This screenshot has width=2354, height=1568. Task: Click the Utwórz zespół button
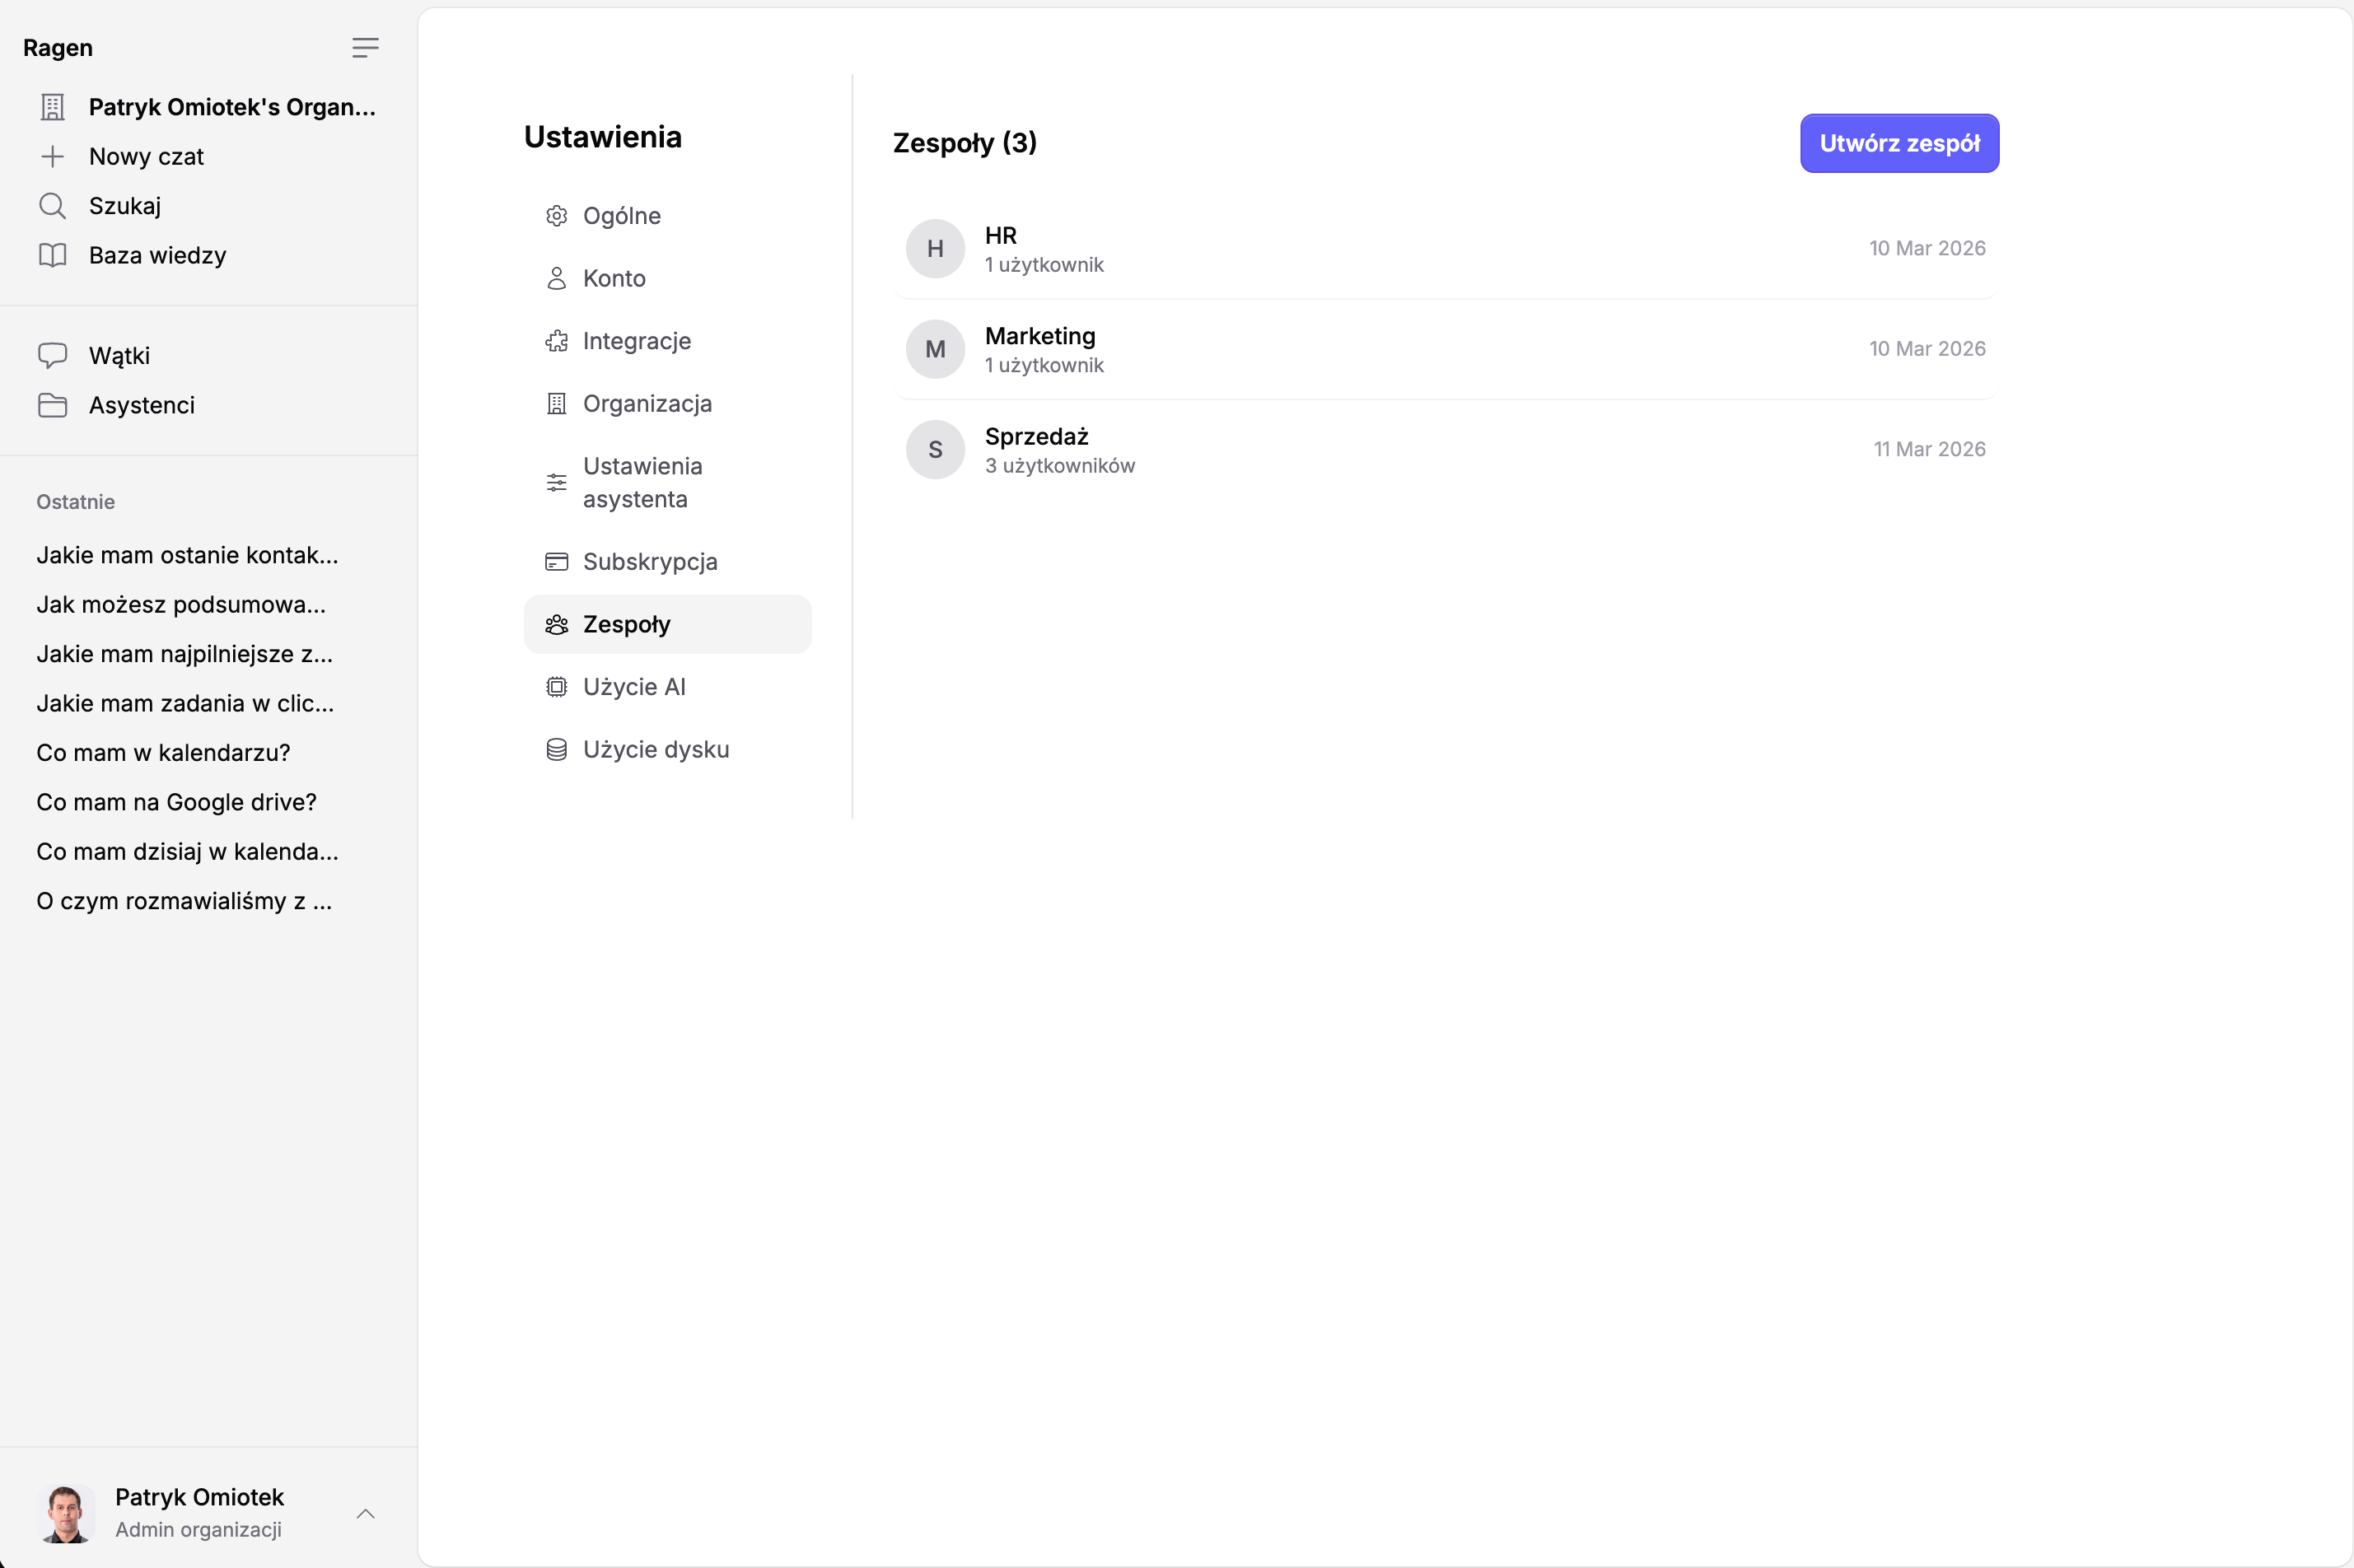(1898, 144)
